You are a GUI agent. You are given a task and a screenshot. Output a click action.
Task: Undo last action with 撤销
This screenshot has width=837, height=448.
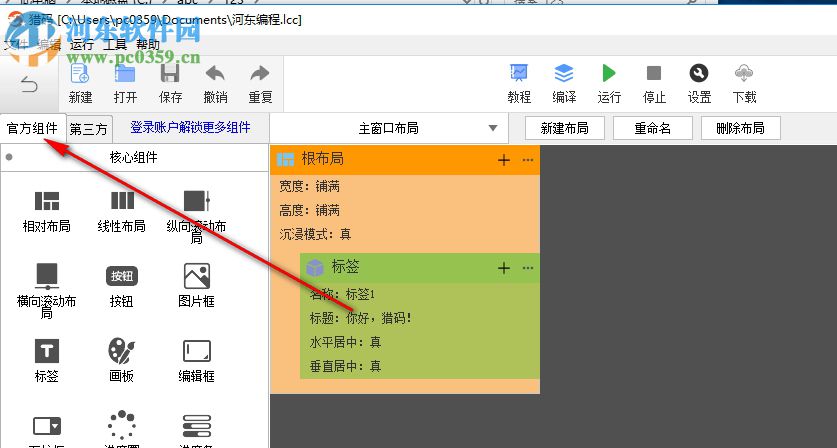[x=215, y=84]
